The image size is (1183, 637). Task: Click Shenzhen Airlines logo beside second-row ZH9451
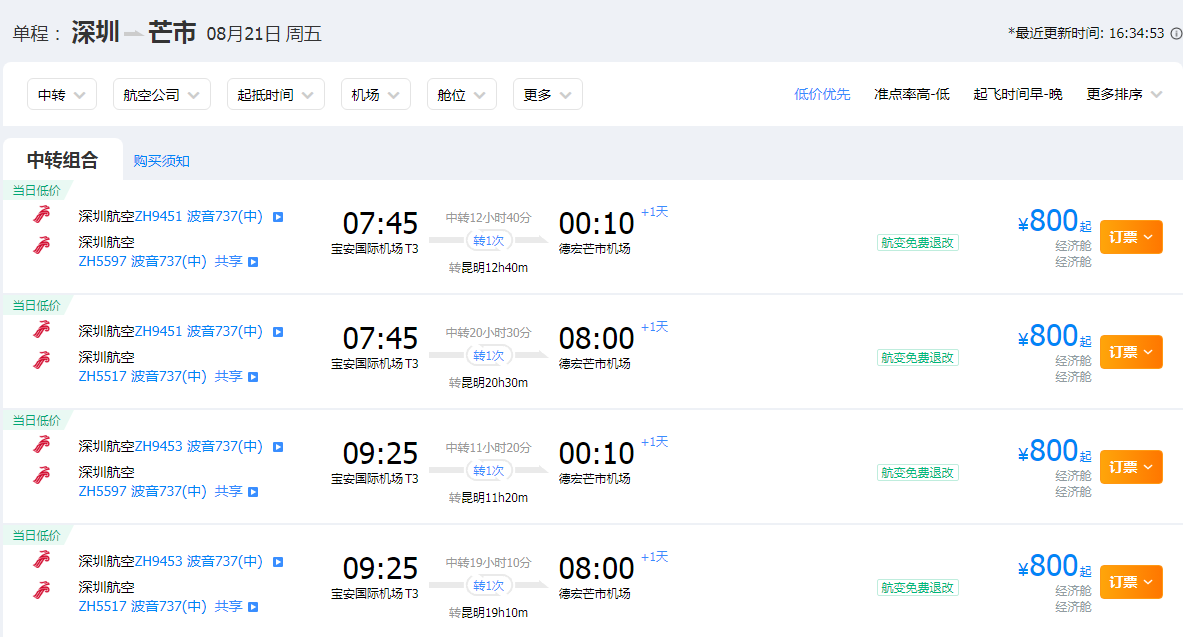(x=41, y=329)
